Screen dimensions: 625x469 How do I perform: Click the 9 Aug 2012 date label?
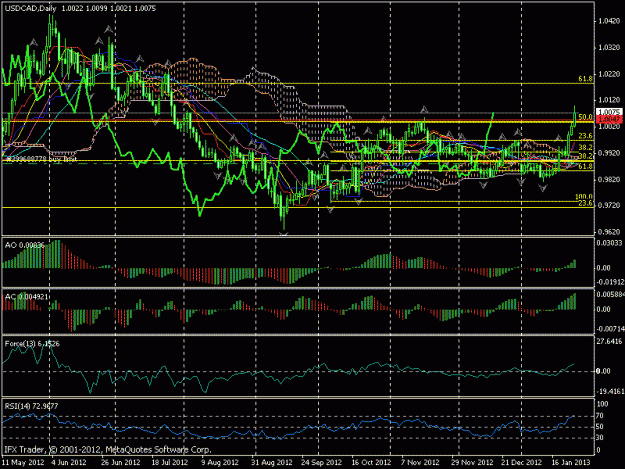(220, 462)
